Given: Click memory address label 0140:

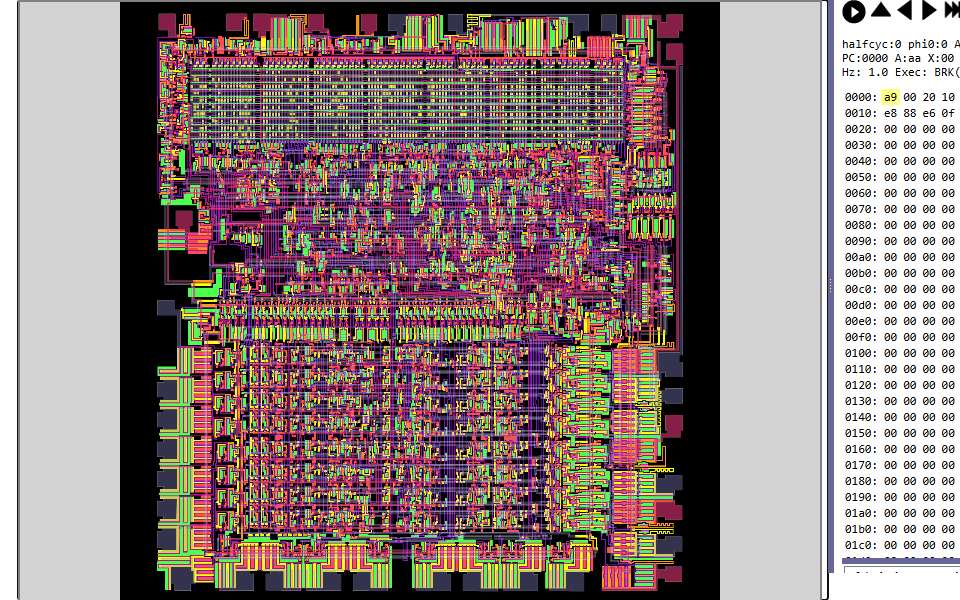Looking at the screenshot, I should pos(861,417).
